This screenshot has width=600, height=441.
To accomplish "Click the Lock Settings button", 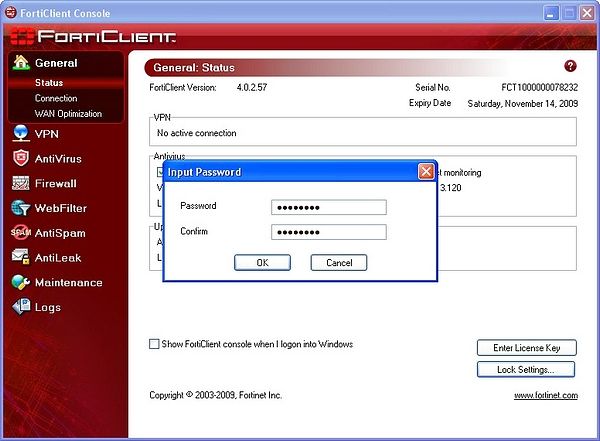I will [x=526, y=369].
